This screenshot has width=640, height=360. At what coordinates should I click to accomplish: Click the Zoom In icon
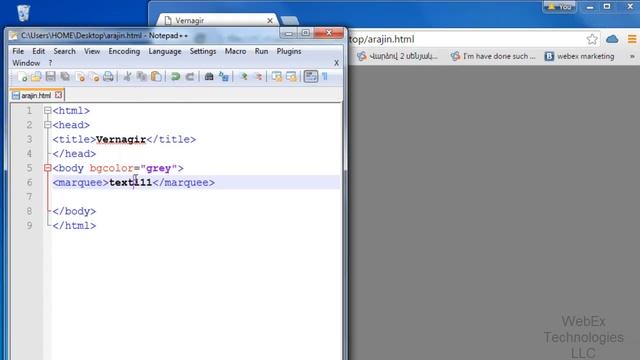coord(244,76)
